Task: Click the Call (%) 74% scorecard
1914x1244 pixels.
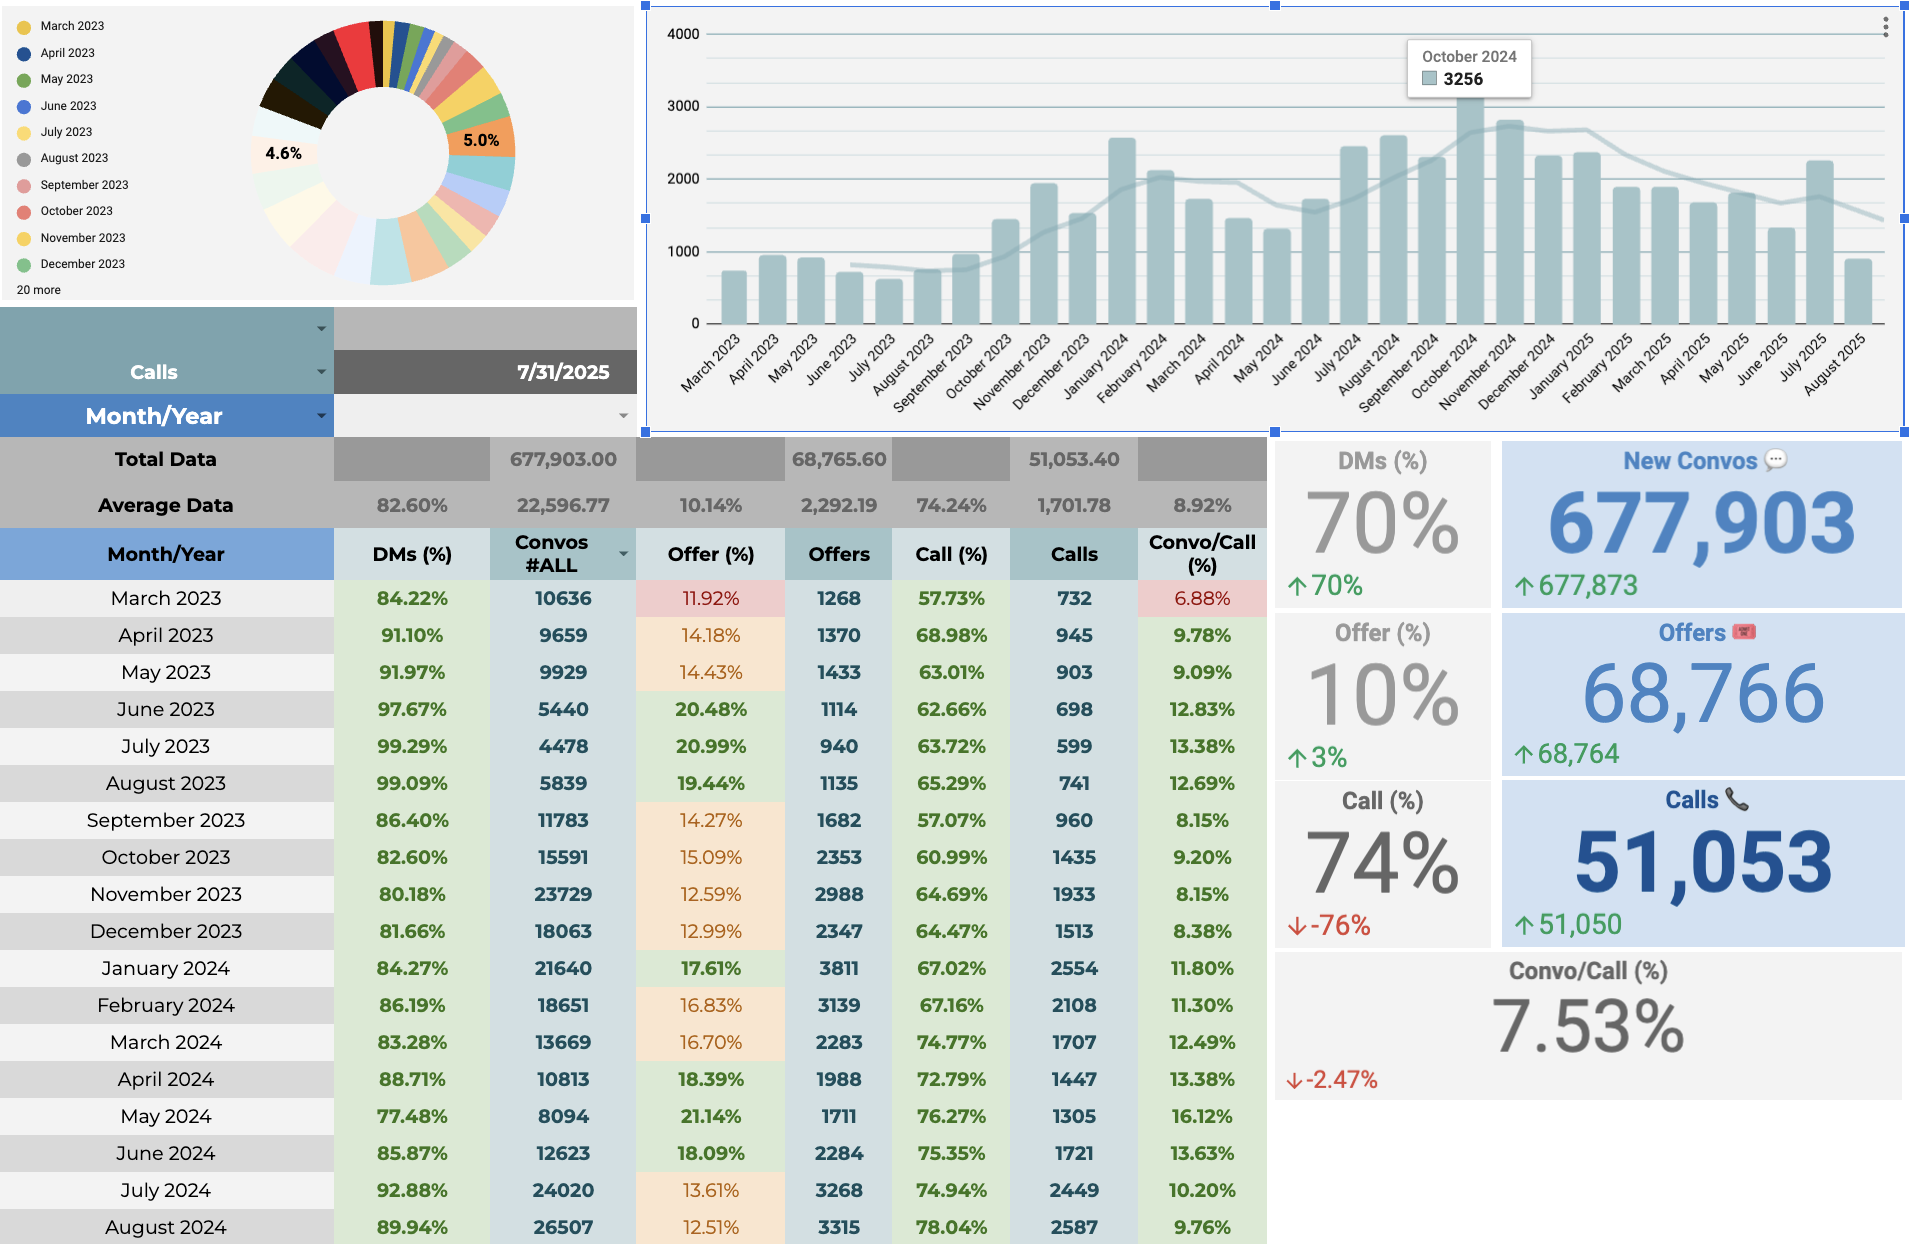Action: [x=1383, y=864]
